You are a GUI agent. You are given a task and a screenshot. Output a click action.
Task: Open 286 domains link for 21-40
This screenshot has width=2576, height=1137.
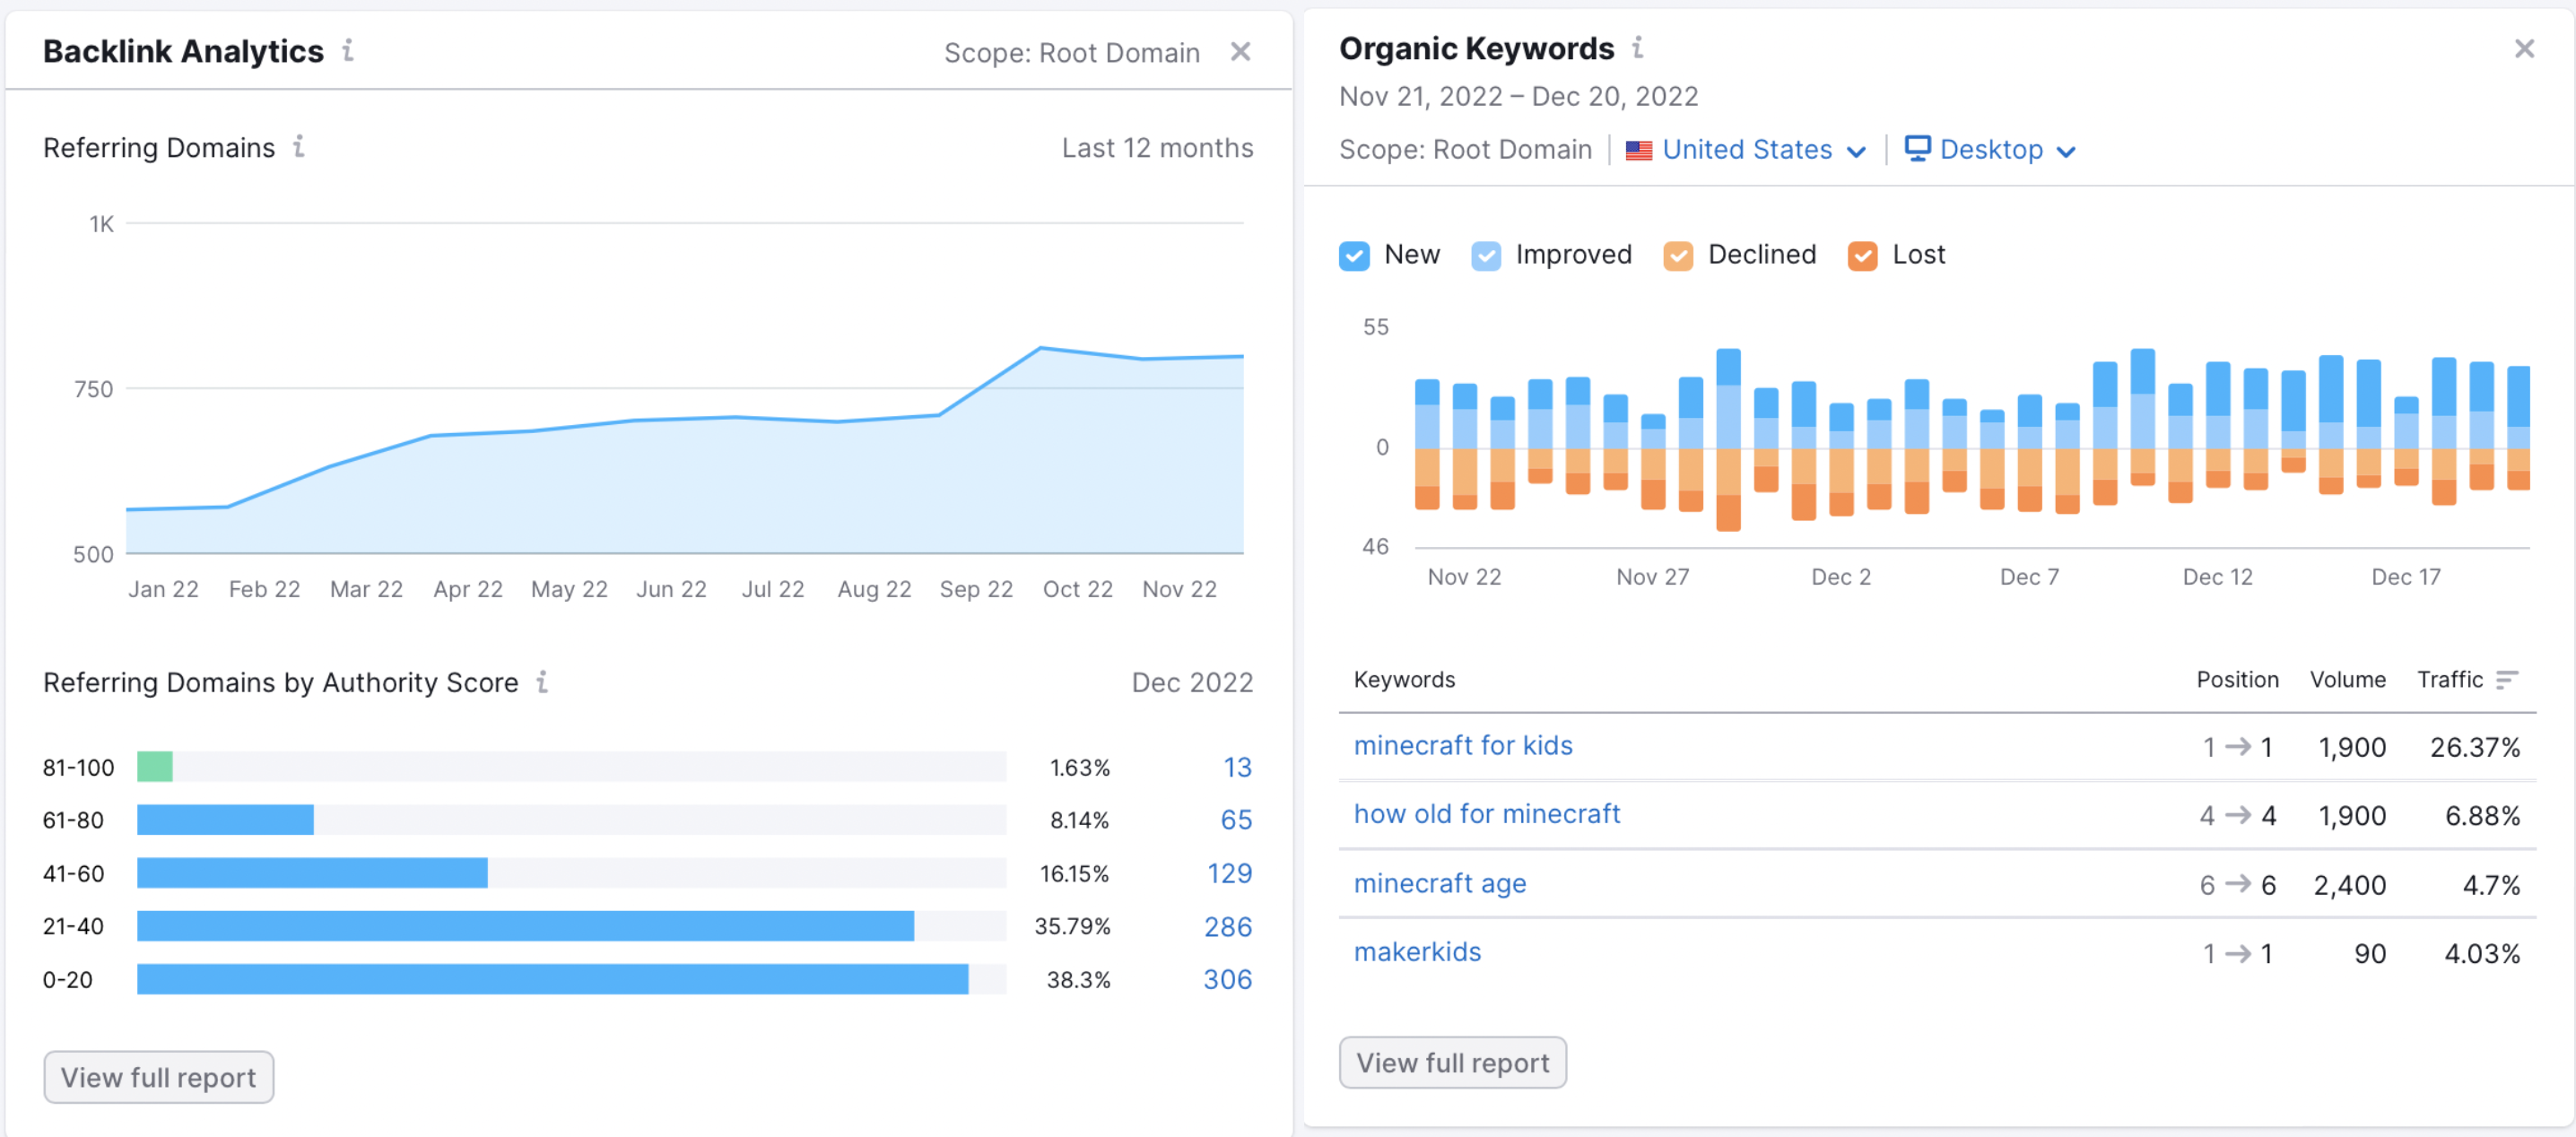coord(1228,926)
